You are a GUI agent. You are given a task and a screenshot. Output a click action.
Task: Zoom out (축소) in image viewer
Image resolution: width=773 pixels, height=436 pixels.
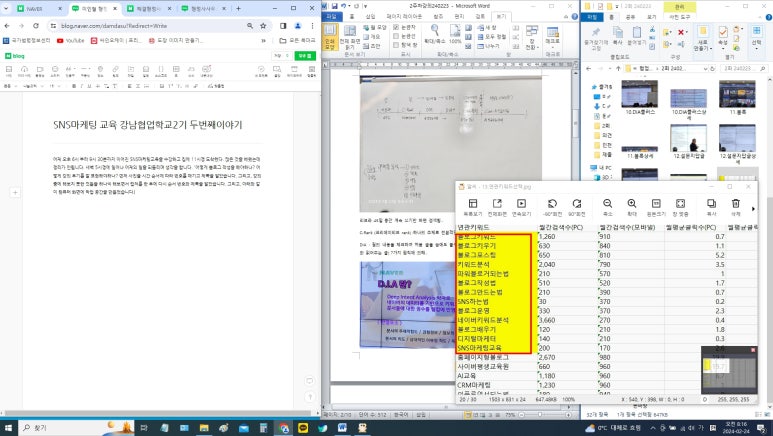[x=607, y=207]
